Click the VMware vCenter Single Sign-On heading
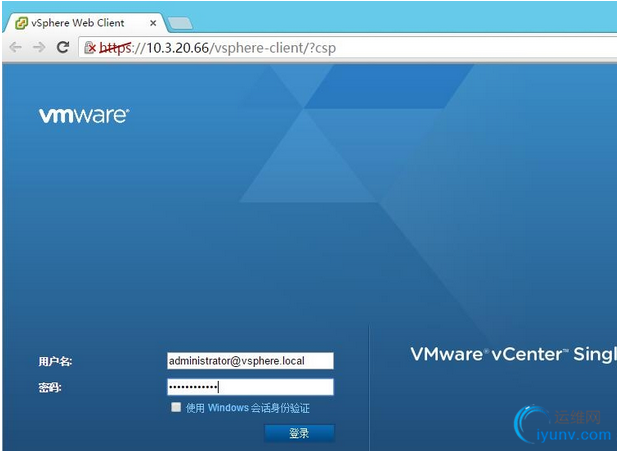 (x=513, y=354)
